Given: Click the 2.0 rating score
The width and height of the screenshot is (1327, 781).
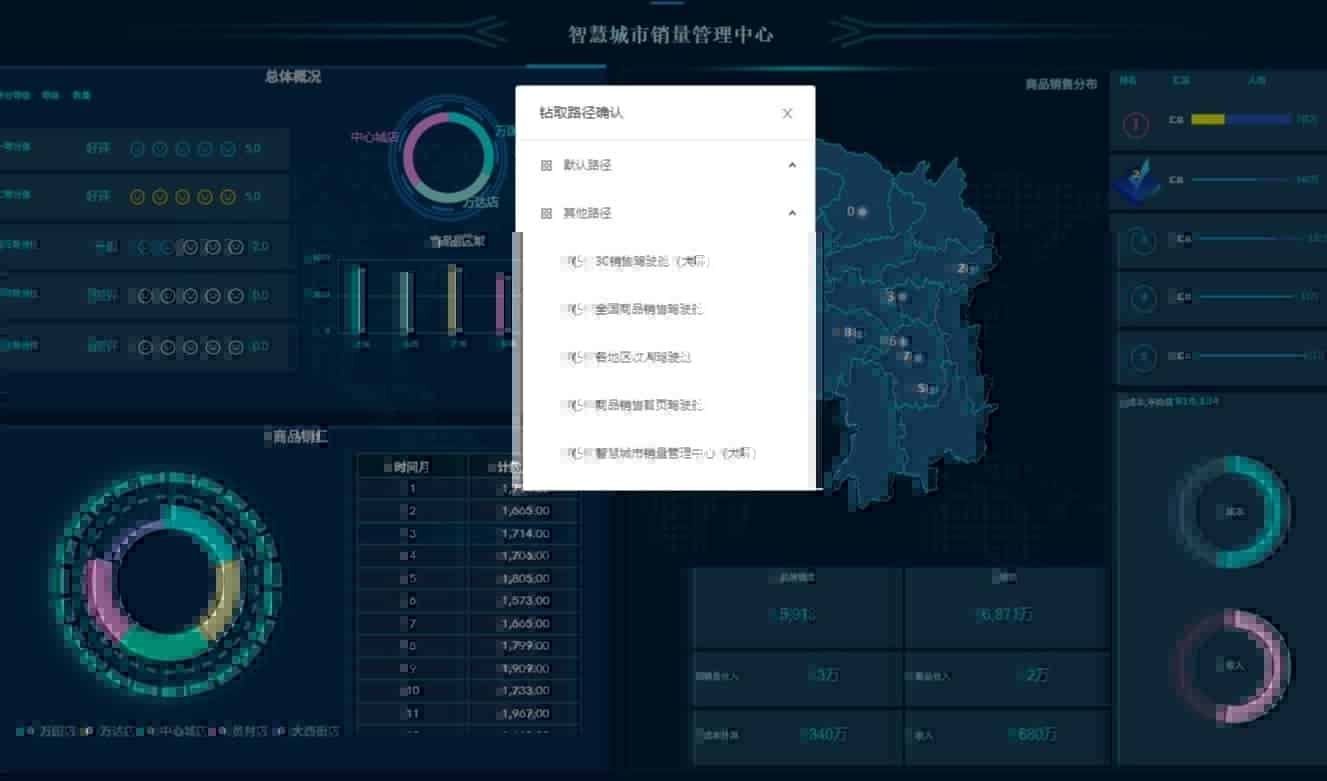Looking at the screenshot, I should pos(260,246).
